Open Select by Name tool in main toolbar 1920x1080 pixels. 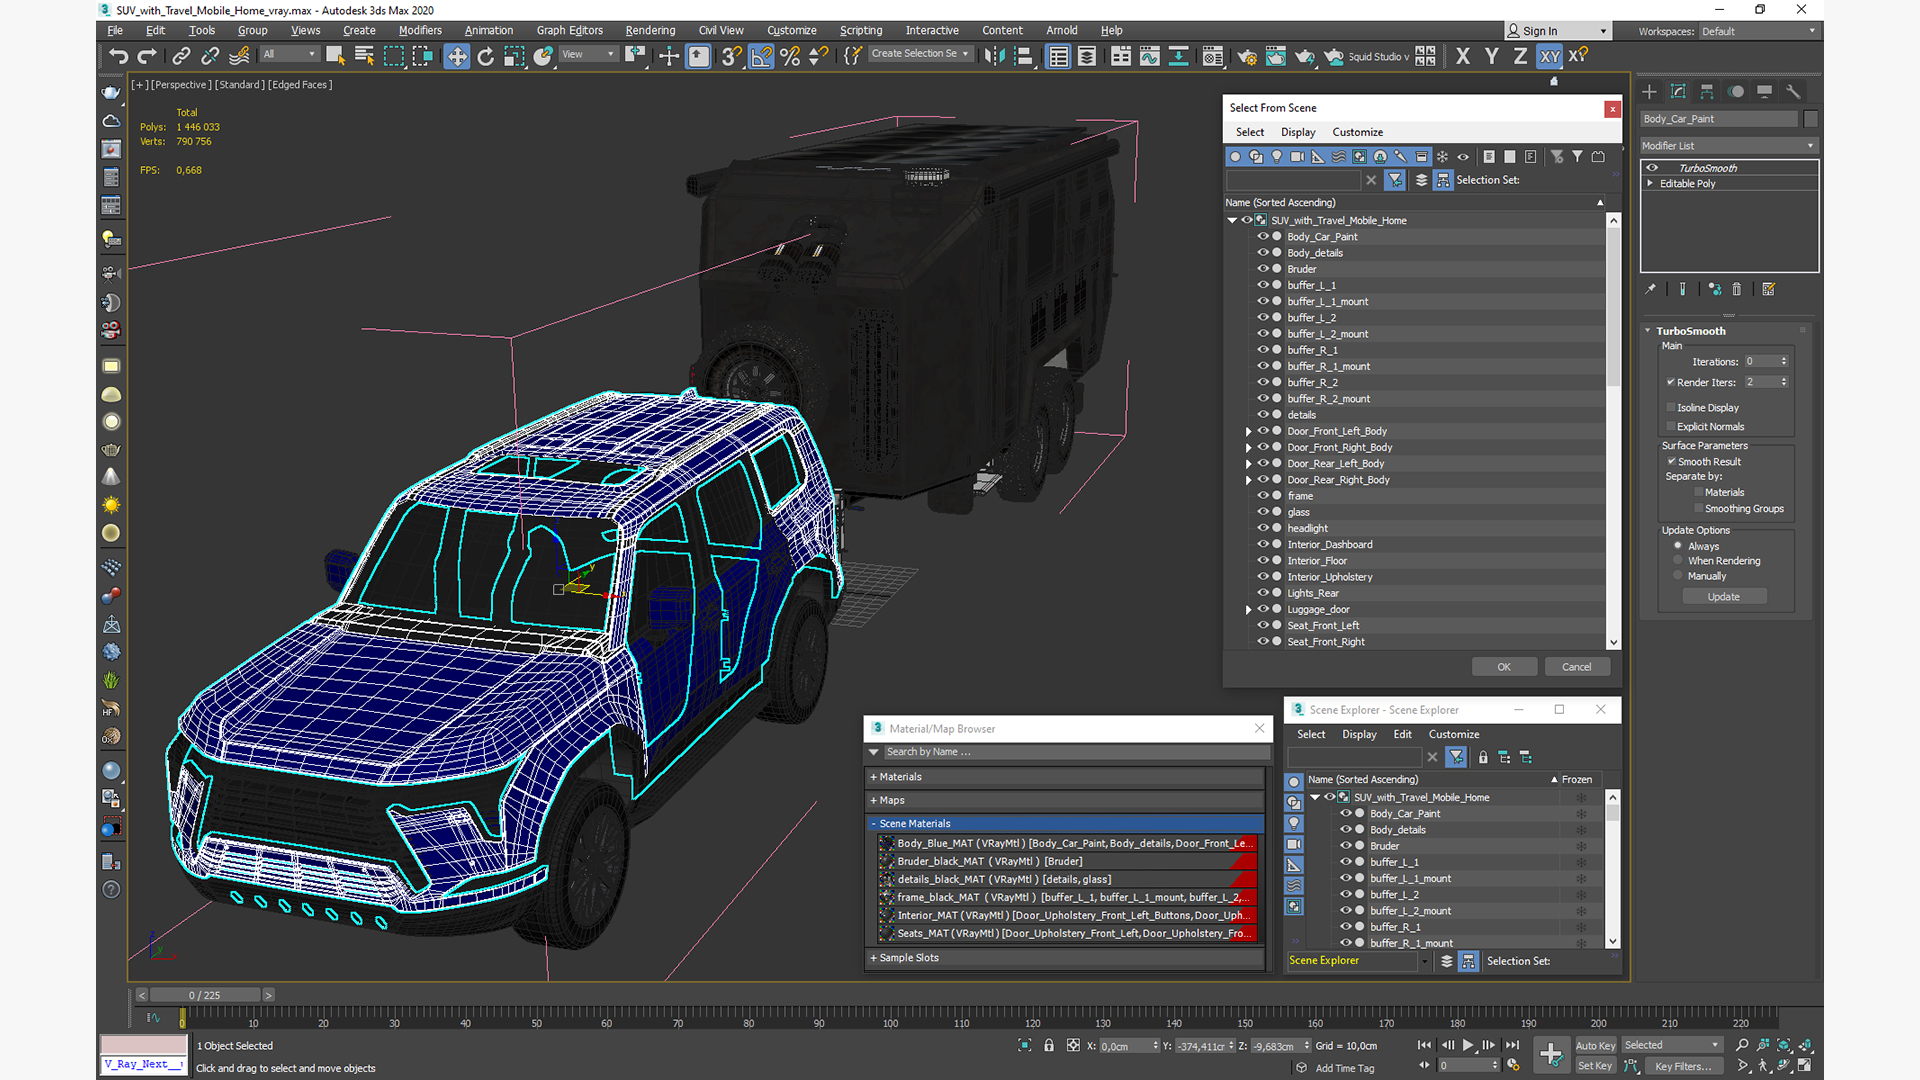pos(364,56)
